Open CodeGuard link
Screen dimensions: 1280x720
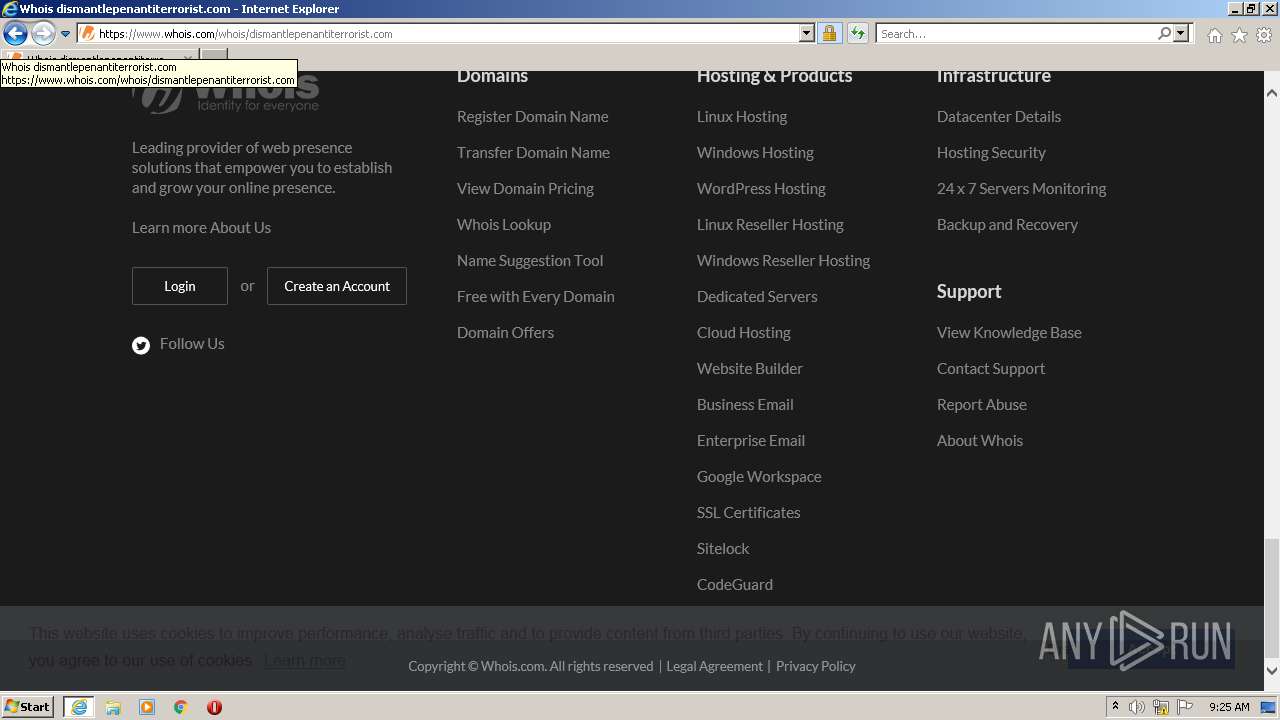735,585
